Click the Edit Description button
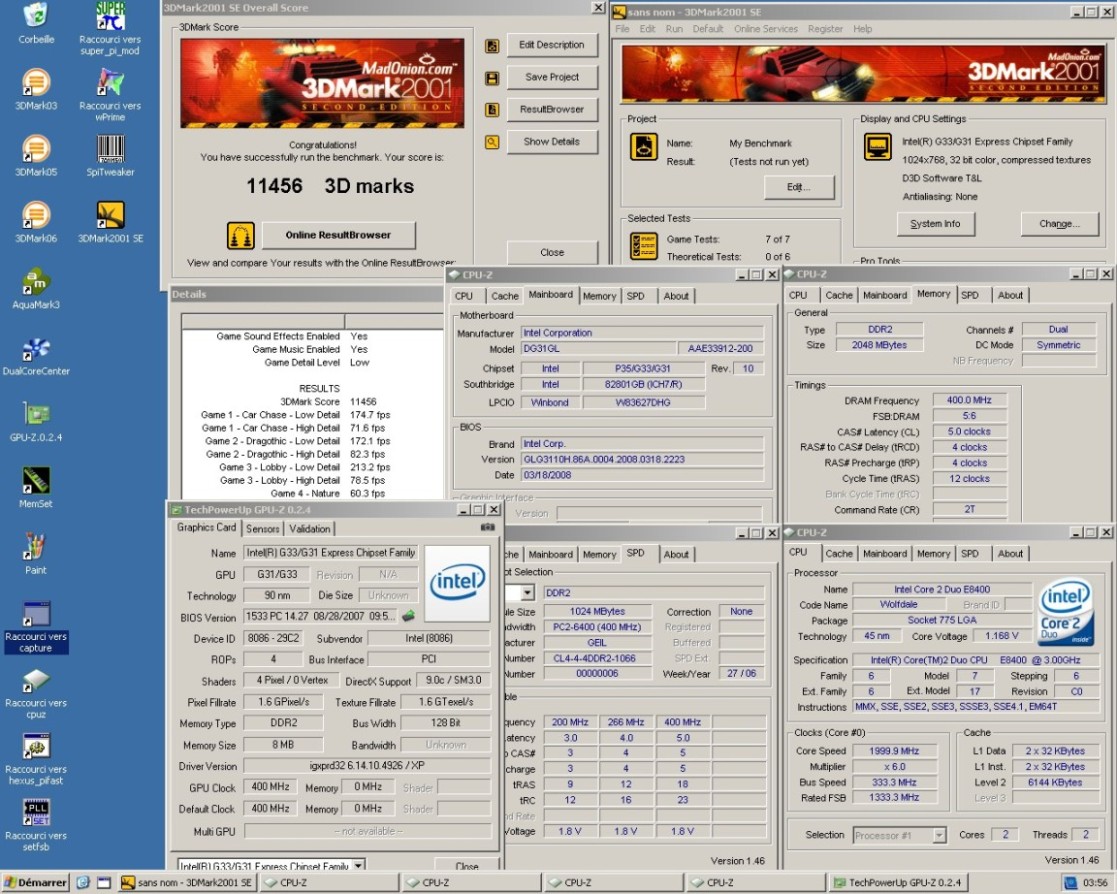1117x894 pixels. point(552,45)
